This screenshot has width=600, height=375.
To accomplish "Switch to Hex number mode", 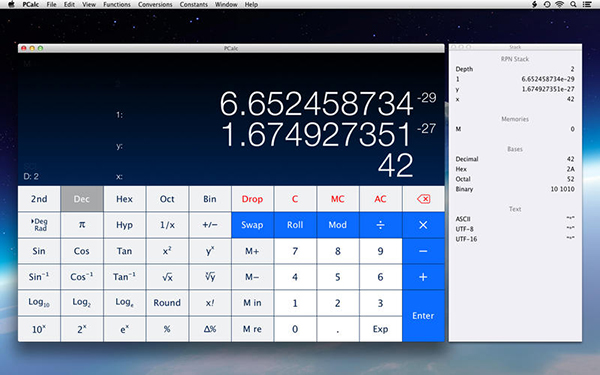I will [x=124, y=199].
